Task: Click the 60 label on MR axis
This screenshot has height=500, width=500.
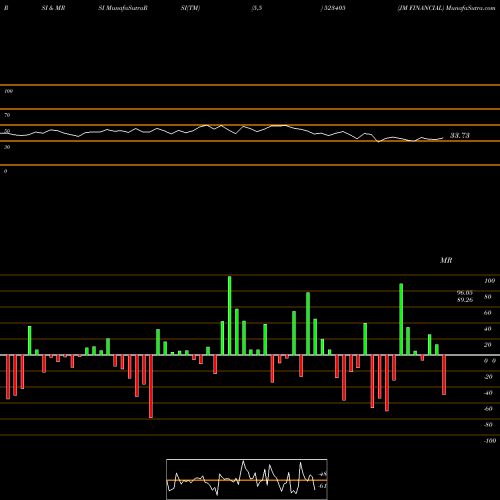Action: click(x=487, y=313)
